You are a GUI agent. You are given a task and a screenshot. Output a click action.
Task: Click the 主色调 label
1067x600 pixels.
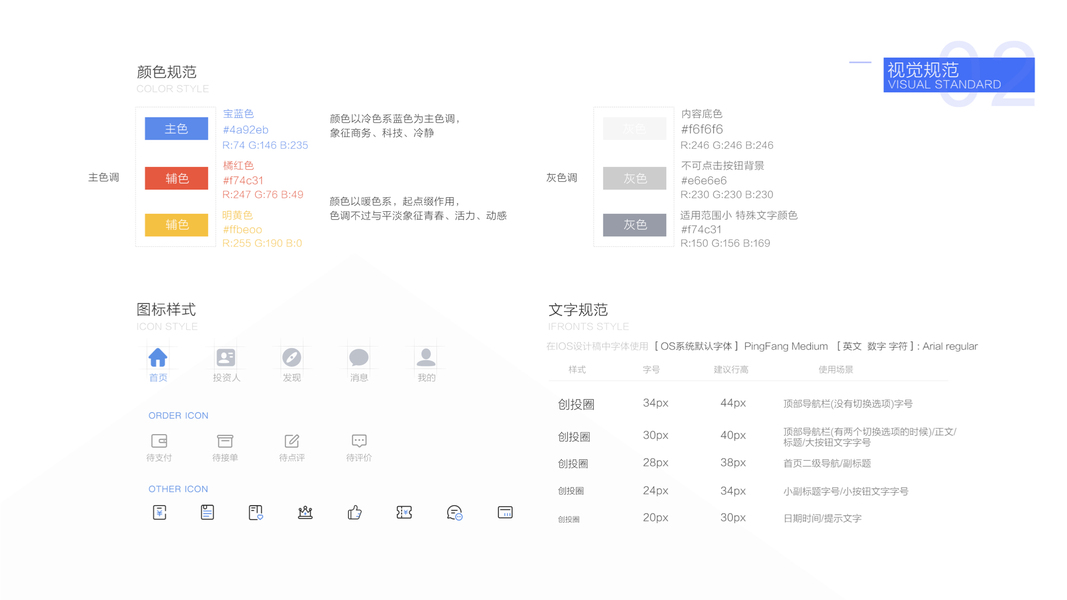pos(103,178)
